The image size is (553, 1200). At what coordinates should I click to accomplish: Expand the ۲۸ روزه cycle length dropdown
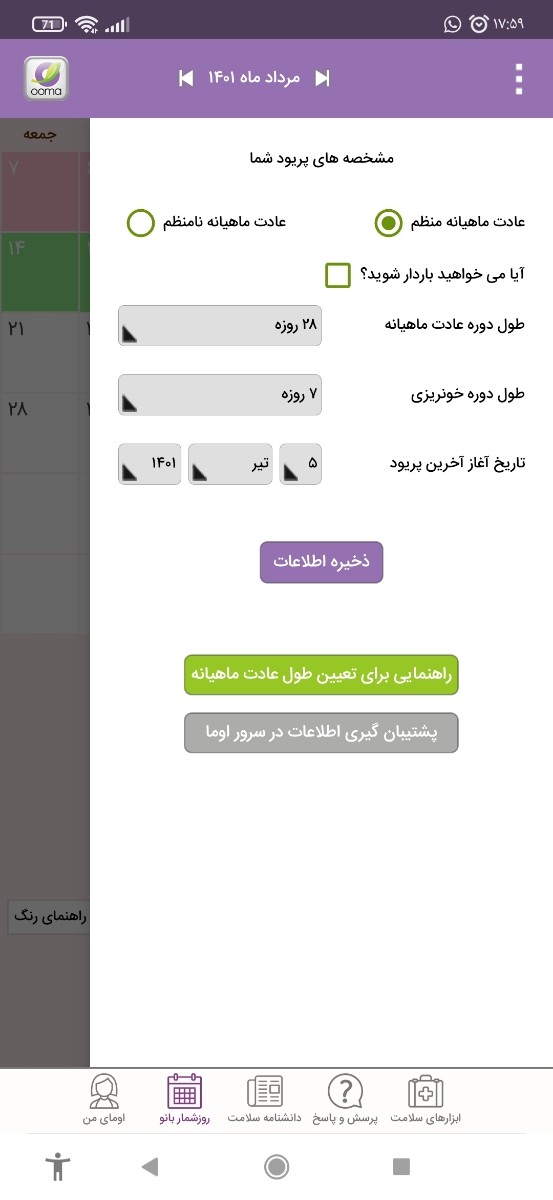(220, 326)
